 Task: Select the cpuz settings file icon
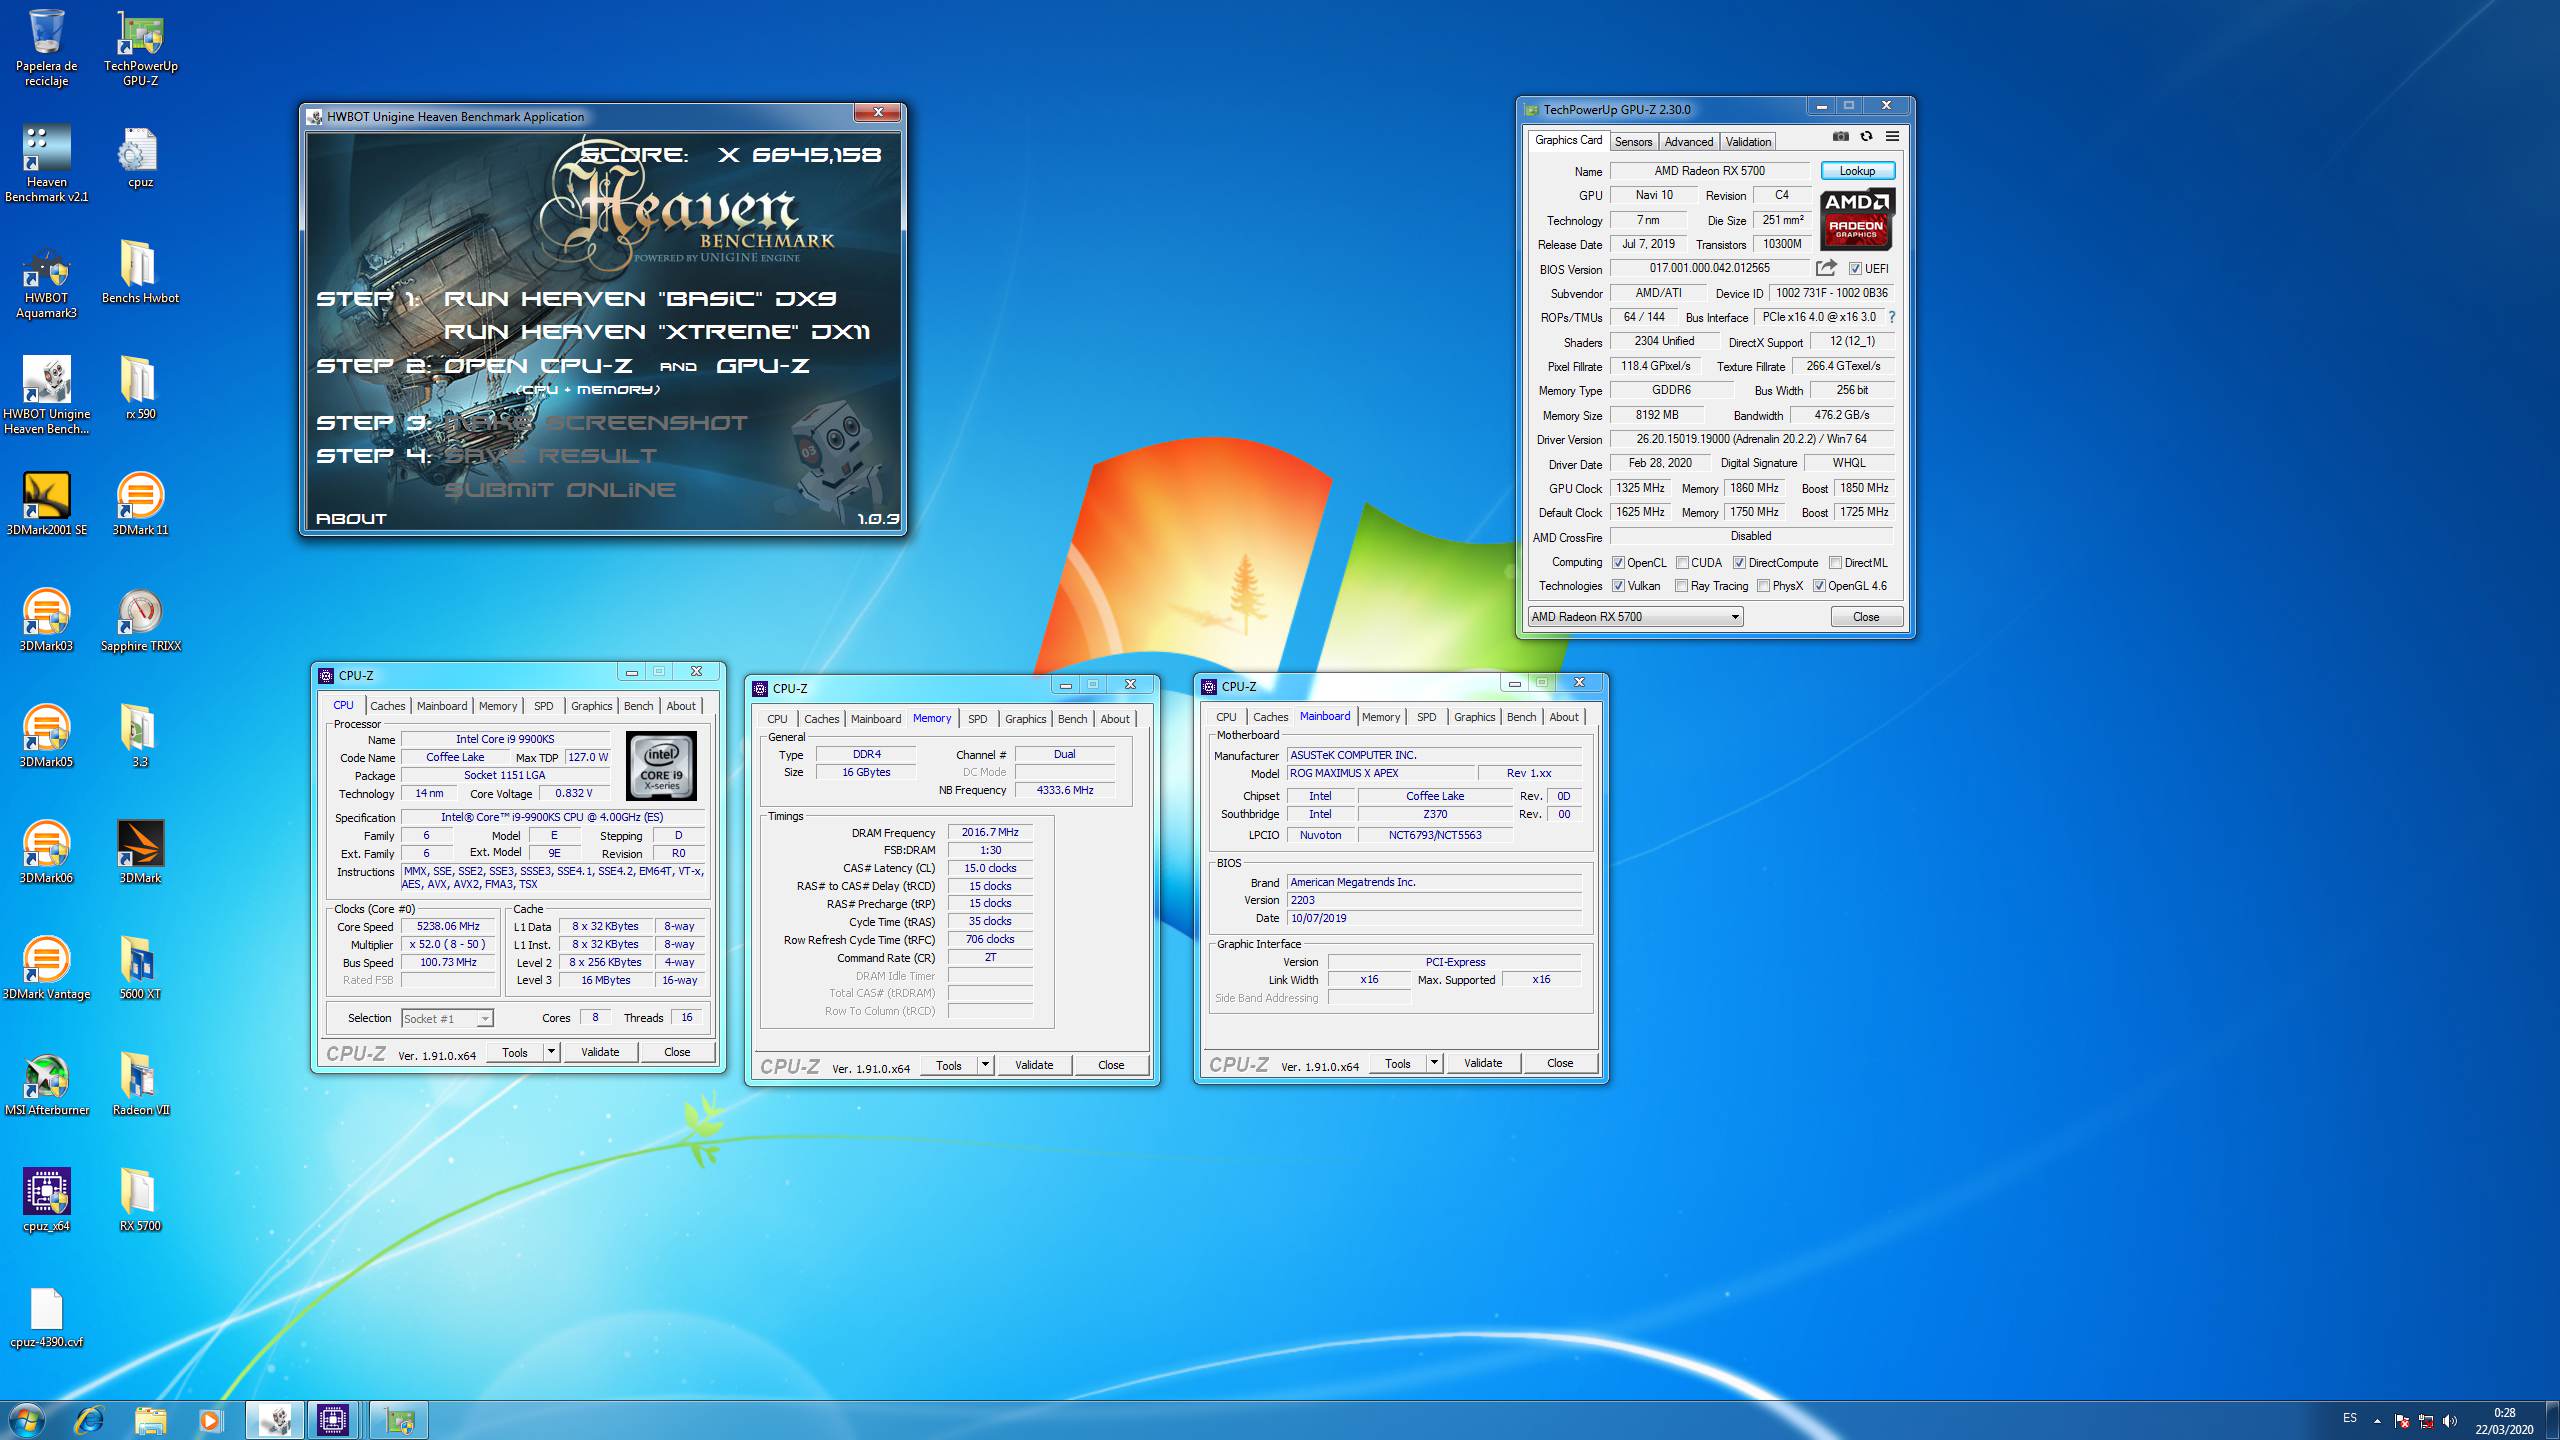tap(140, 157)
